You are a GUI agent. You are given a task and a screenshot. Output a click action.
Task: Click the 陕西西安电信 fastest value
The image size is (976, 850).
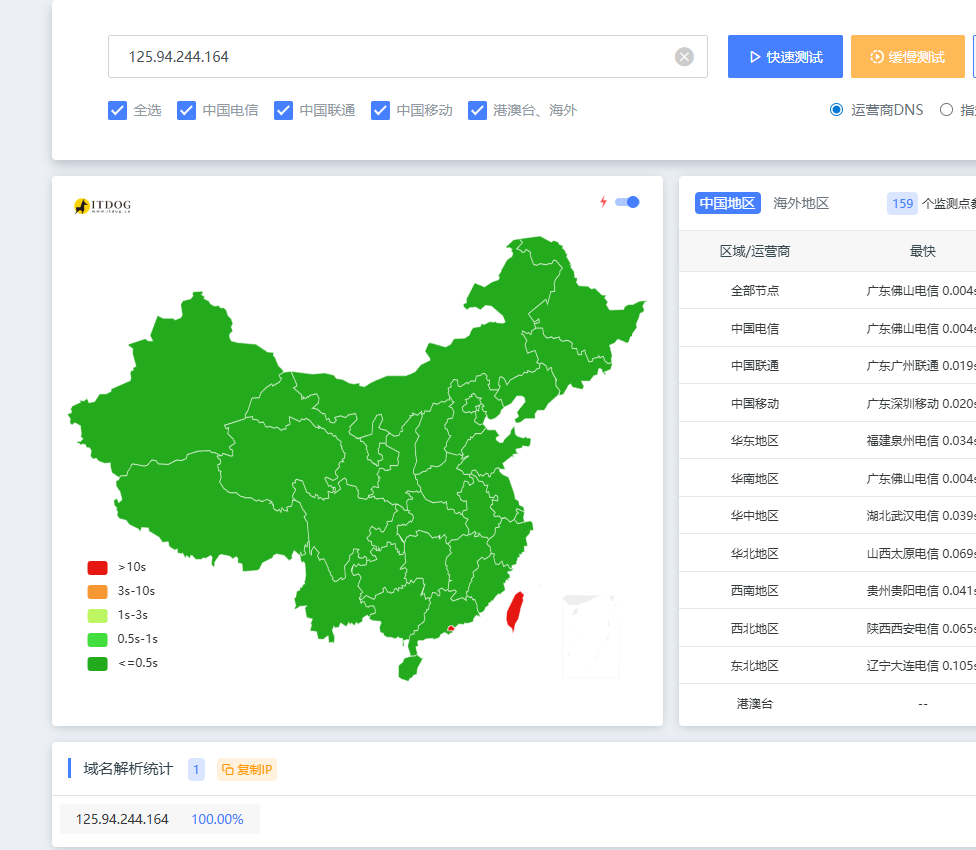[921, 628]
